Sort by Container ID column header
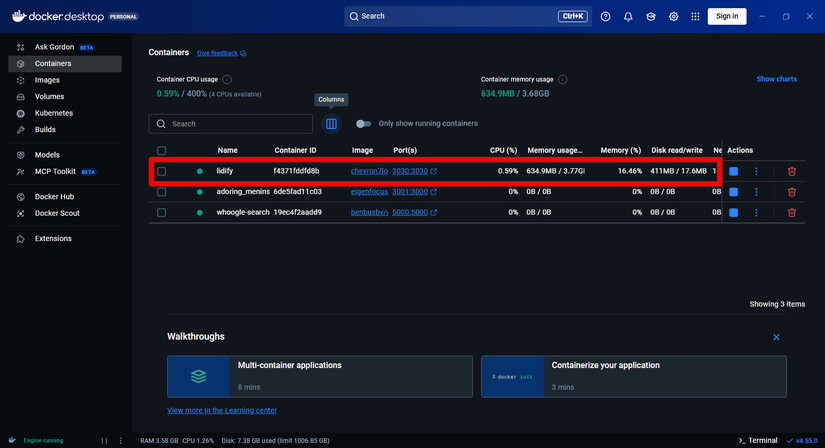825x448 pixels. [x=295, y=151]
